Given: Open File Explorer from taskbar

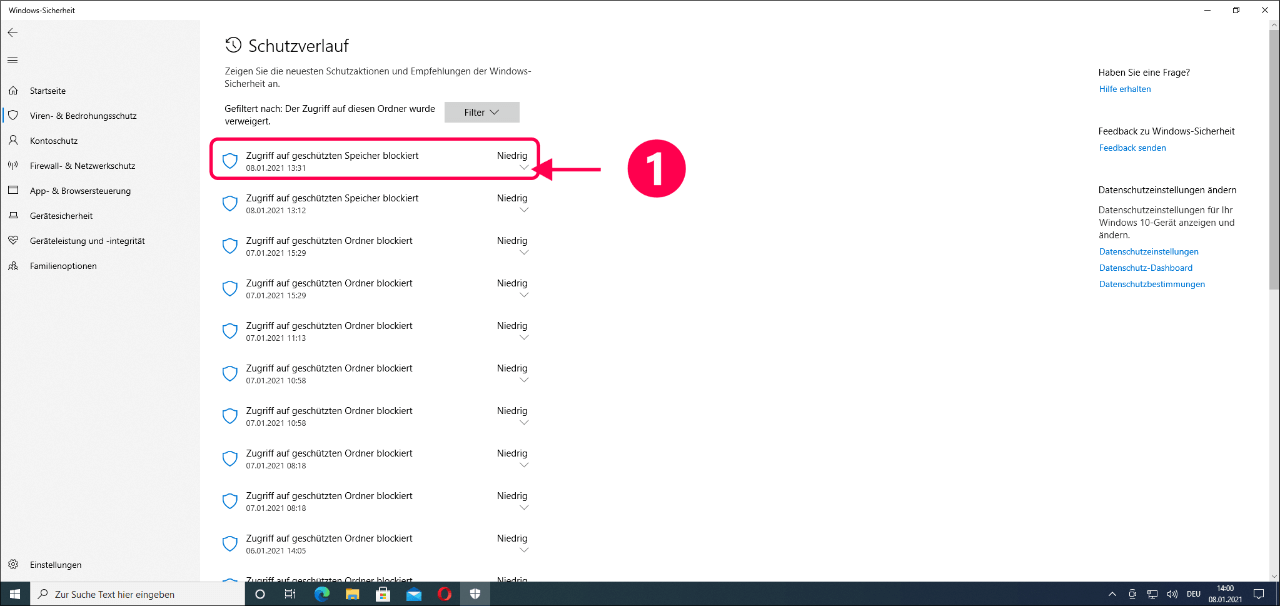Looking at the screenshot, I should click(x=352, y=594).
